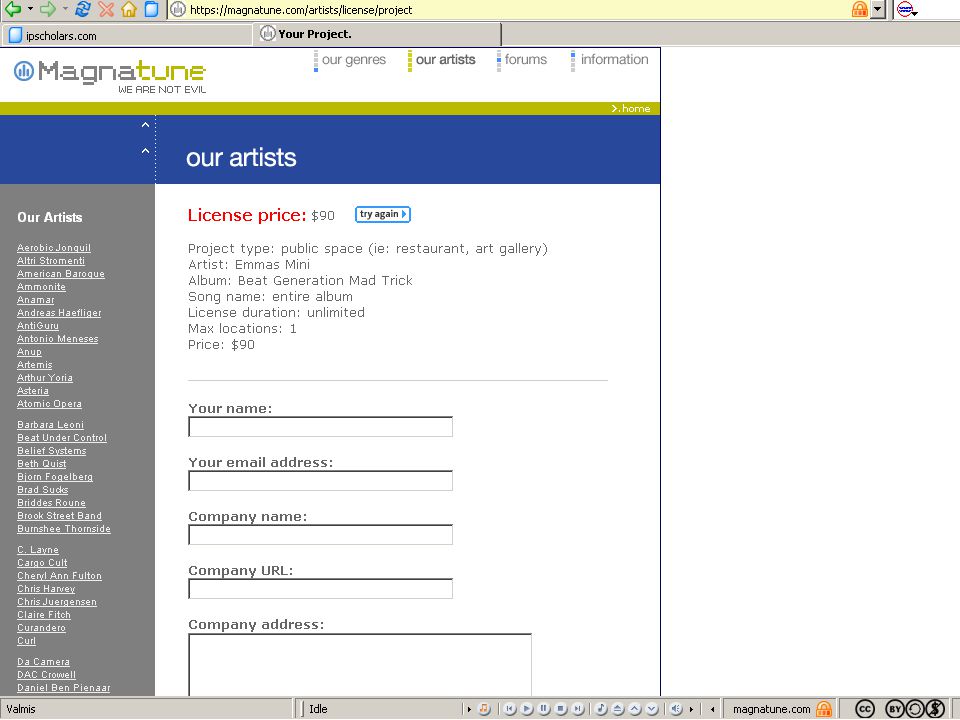
Task: Stop loading with the red X icon
Action: click(107, 9)
